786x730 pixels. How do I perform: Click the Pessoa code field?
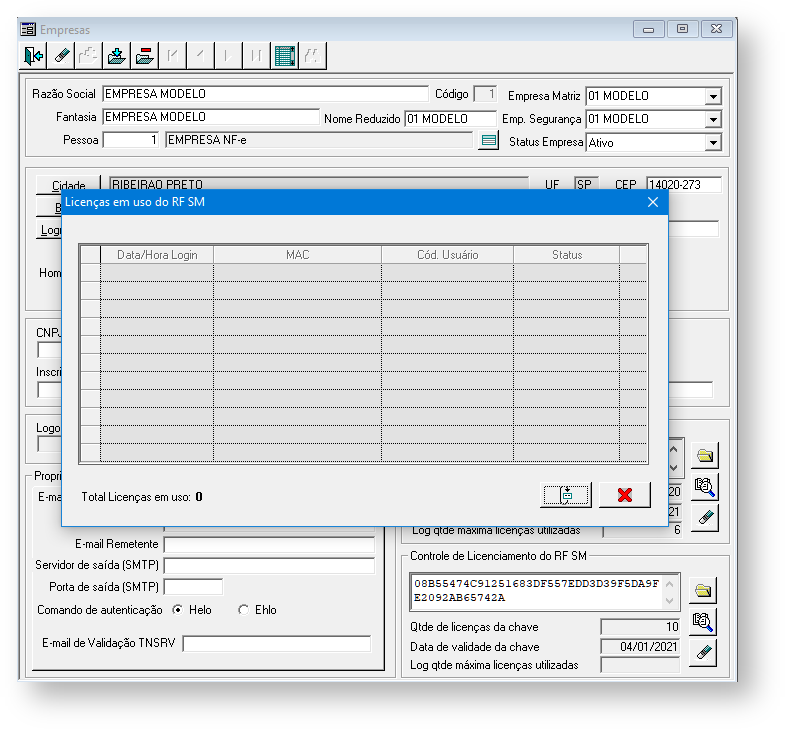[x=131, y=140]
